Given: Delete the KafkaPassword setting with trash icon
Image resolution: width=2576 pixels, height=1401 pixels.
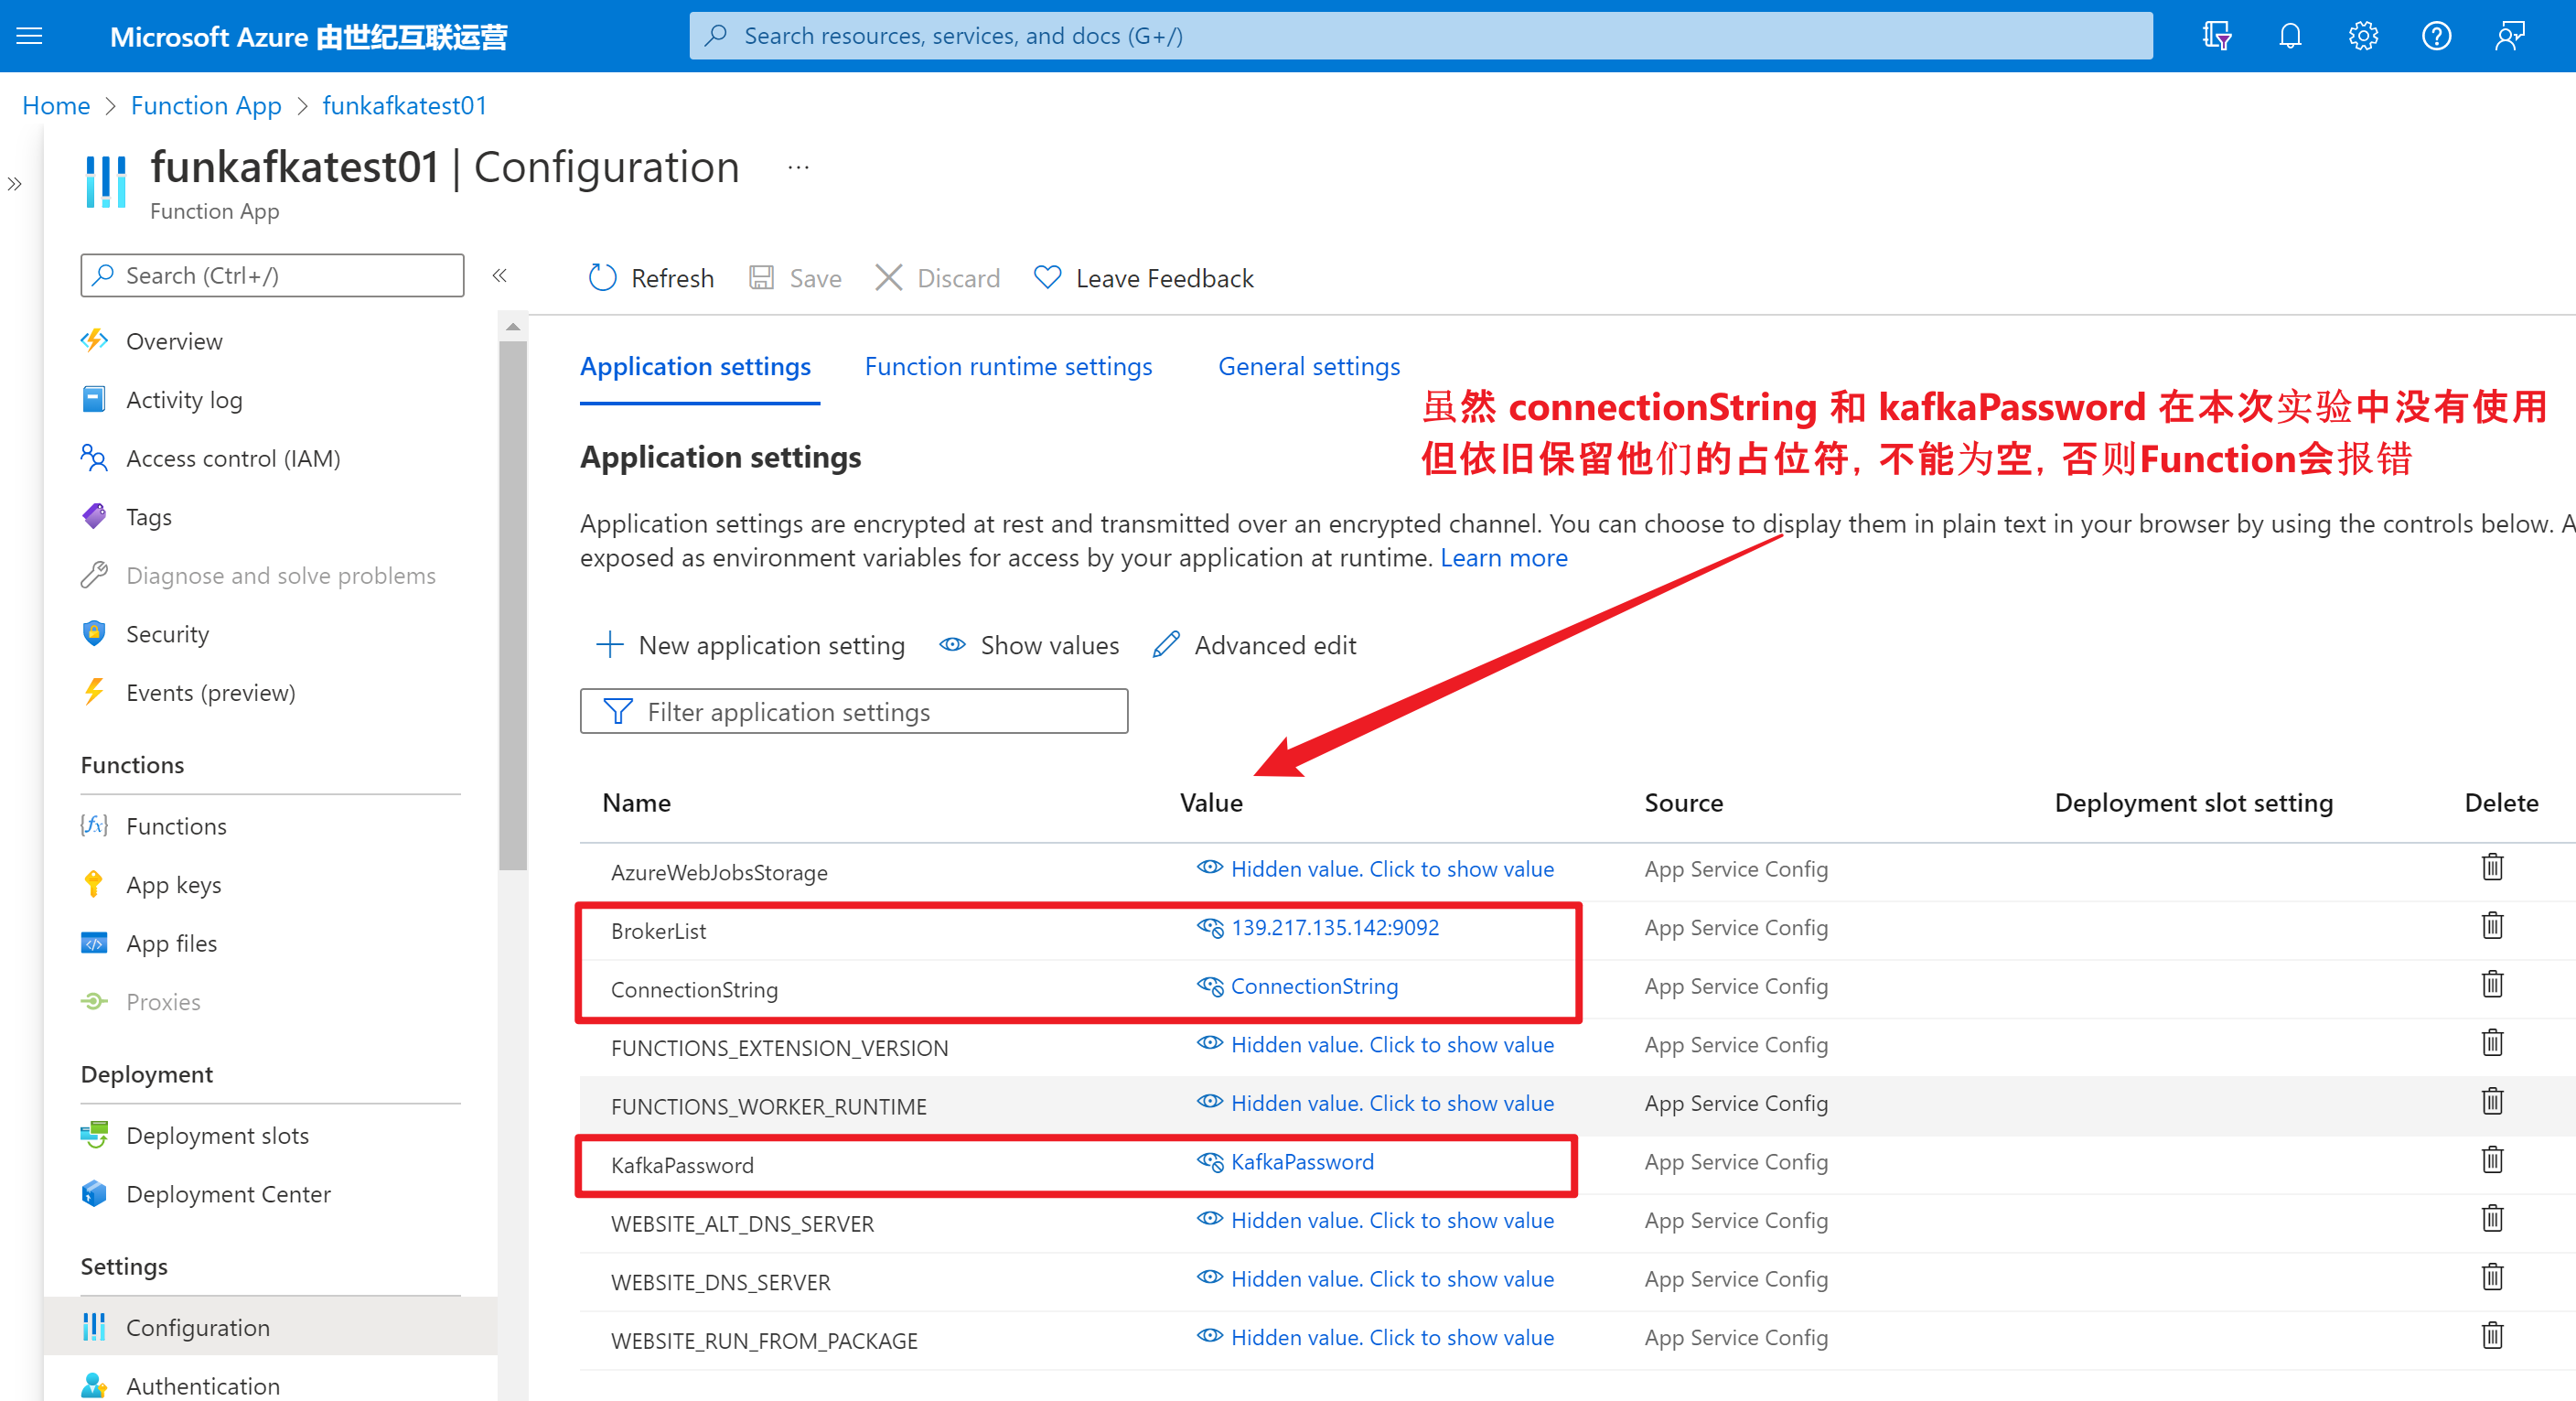Looking at the screenshot, I should pos(2491,1160).
